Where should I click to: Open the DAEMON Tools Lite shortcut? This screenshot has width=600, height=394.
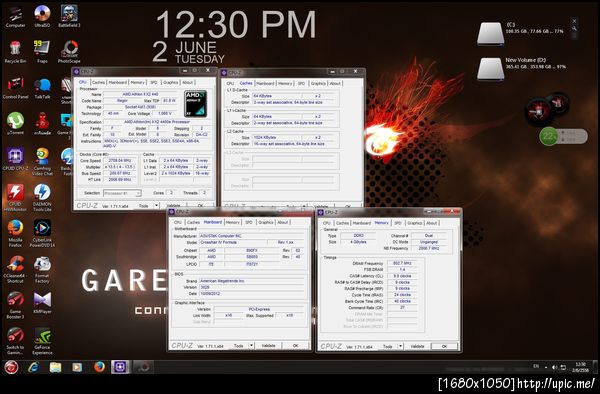(42, 197)
